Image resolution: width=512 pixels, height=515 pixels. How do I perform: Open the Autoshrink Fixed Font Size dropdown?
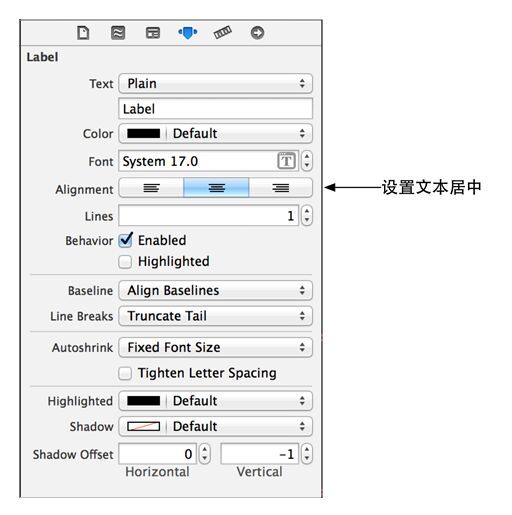point(215,347)
